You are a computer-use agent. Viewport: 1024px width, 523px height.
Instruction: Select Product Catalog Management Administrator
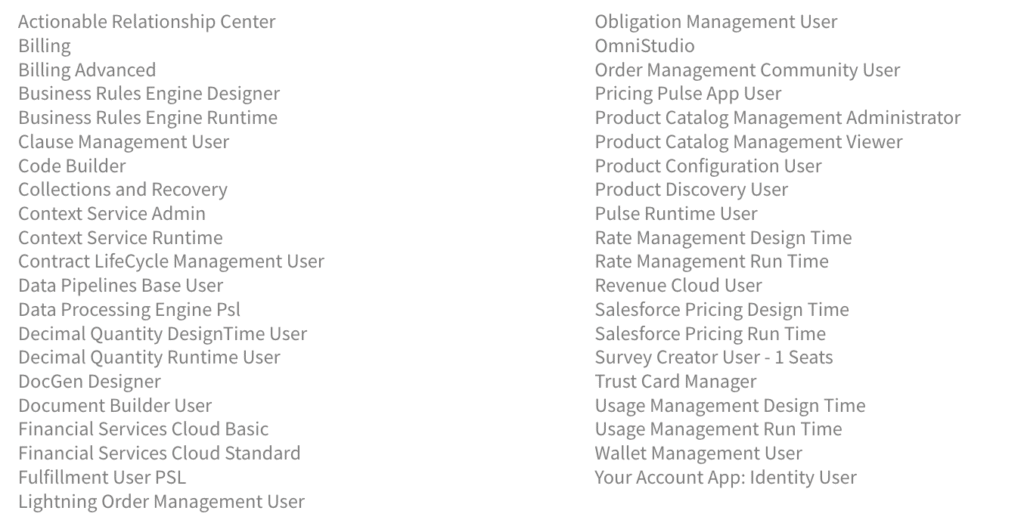tap(777, 118)
